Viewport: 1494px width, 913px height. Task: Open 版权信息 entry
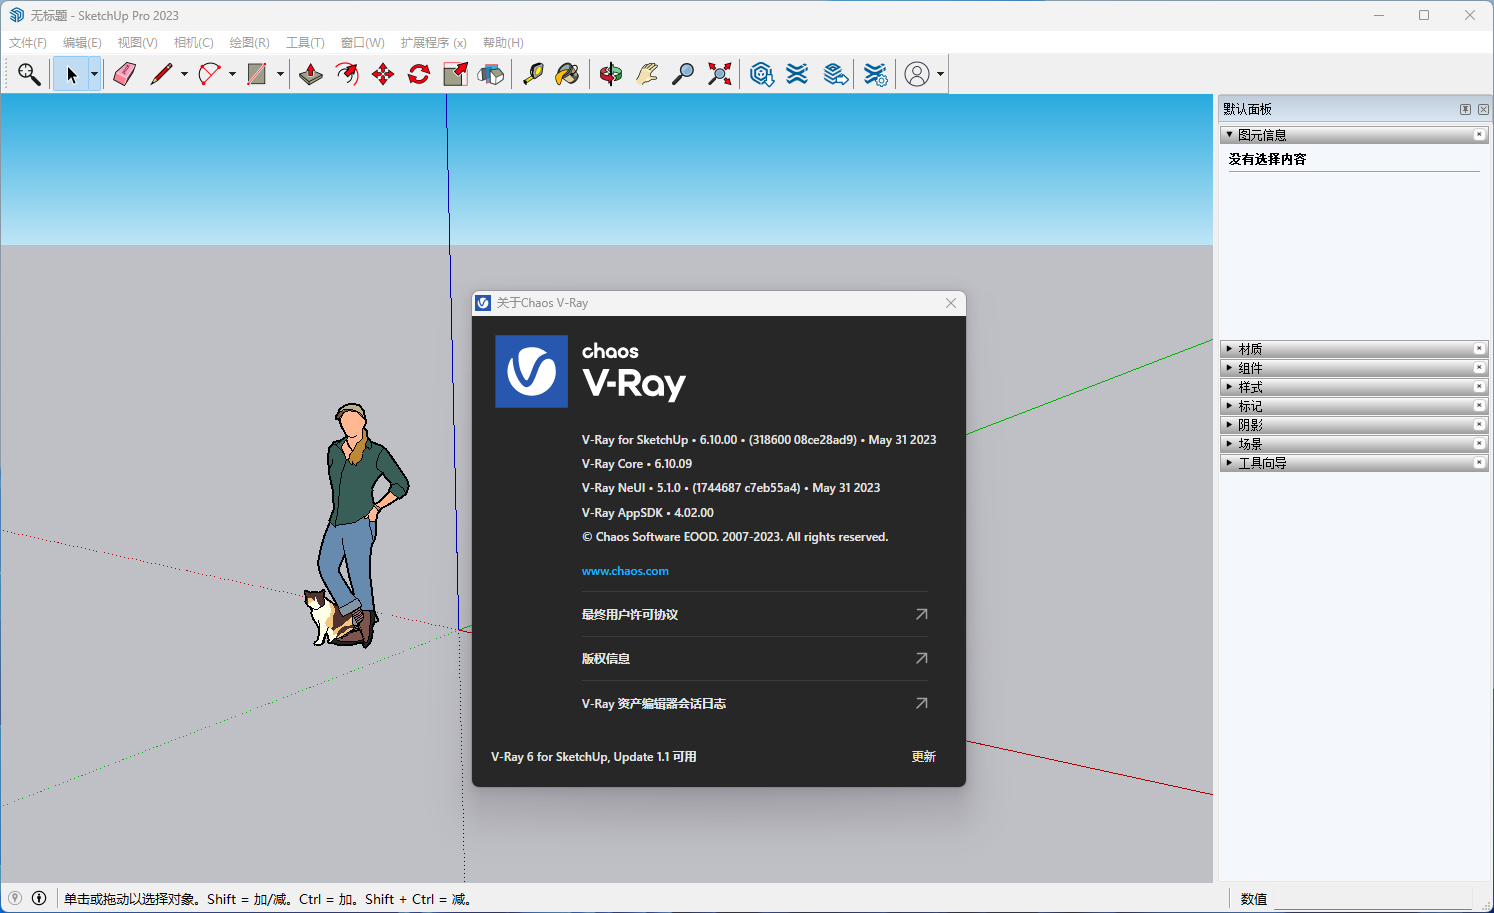pos(755,658)
